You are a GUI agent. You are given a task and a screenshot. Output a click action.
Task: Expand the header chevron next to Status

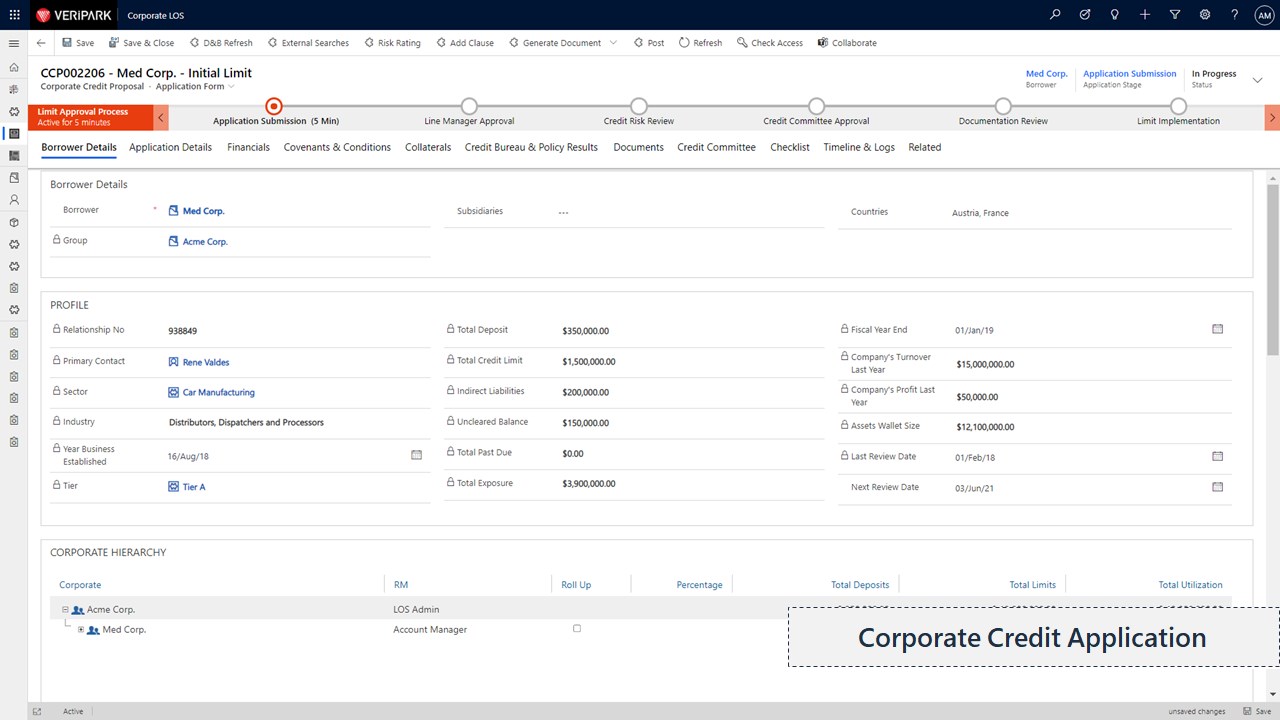[1257, 80]
